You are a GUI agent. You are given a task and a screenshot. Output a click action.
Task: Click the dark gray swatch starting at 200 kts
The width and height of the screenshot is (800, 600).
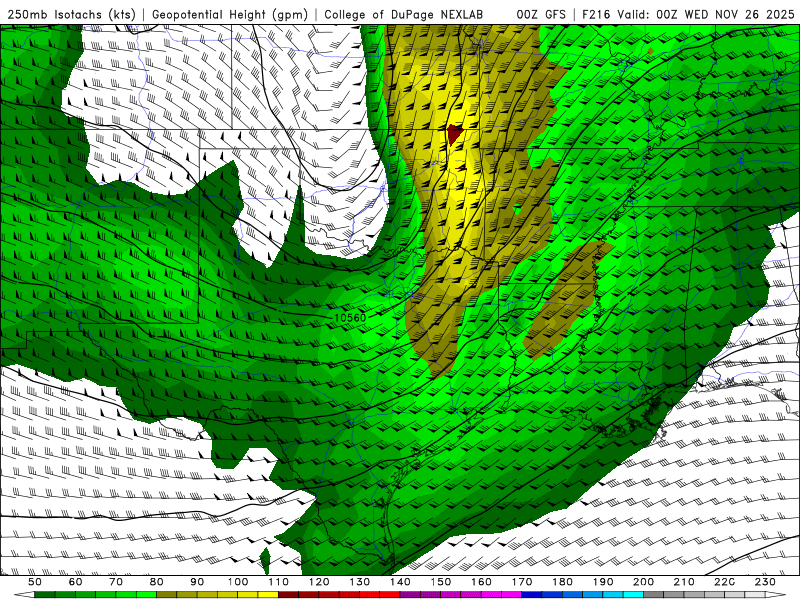(654, 595)
